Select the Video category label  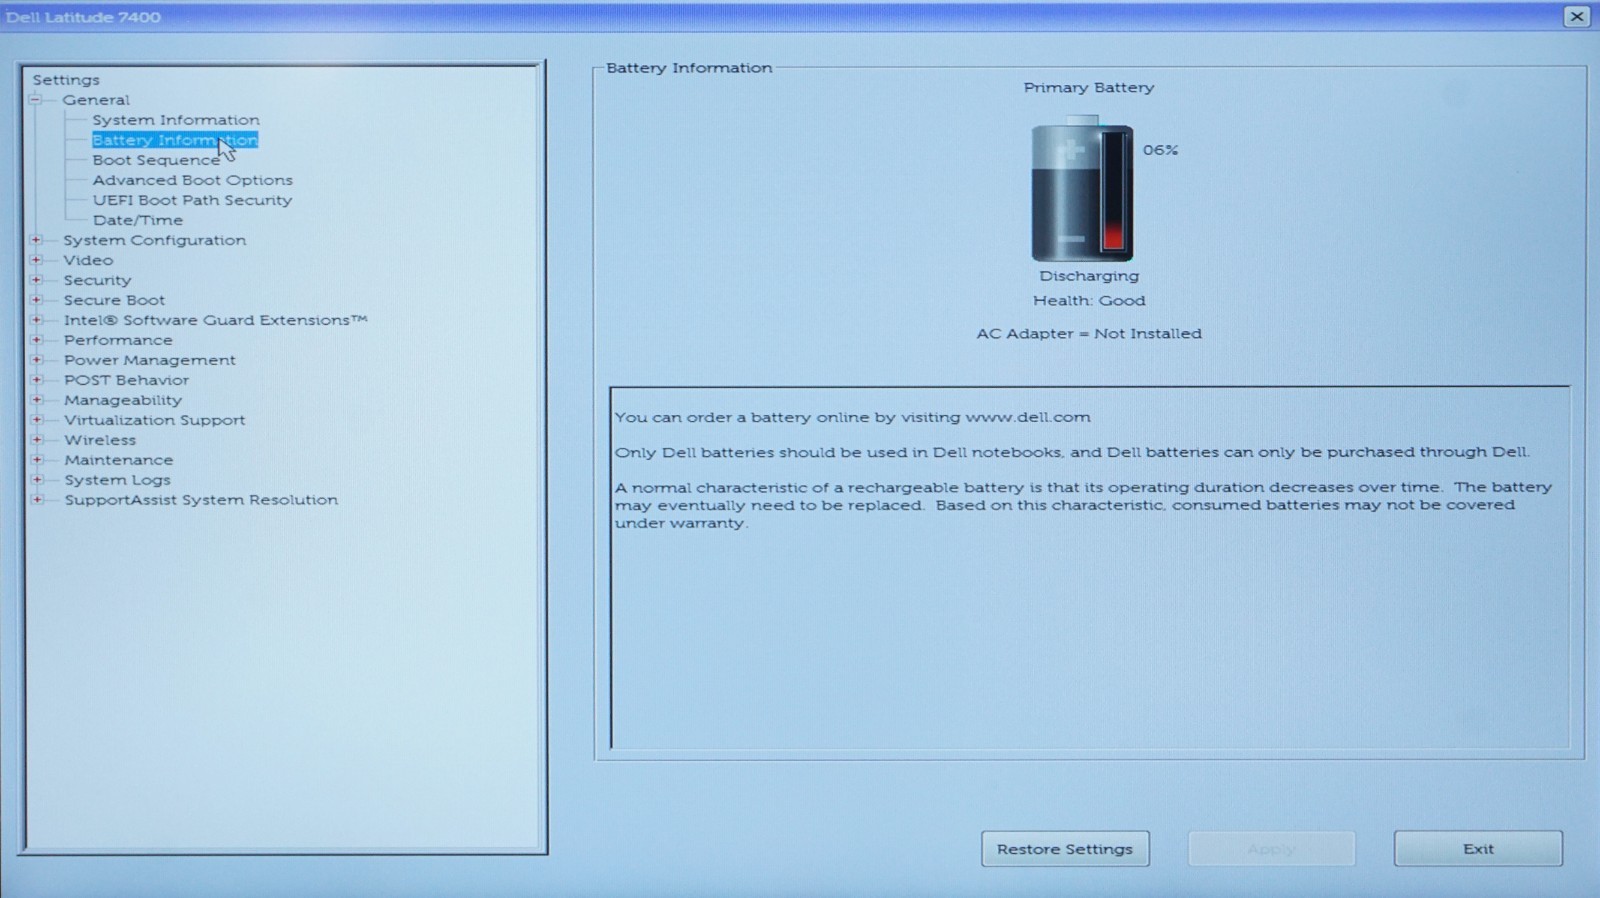[x=88, y=260]
